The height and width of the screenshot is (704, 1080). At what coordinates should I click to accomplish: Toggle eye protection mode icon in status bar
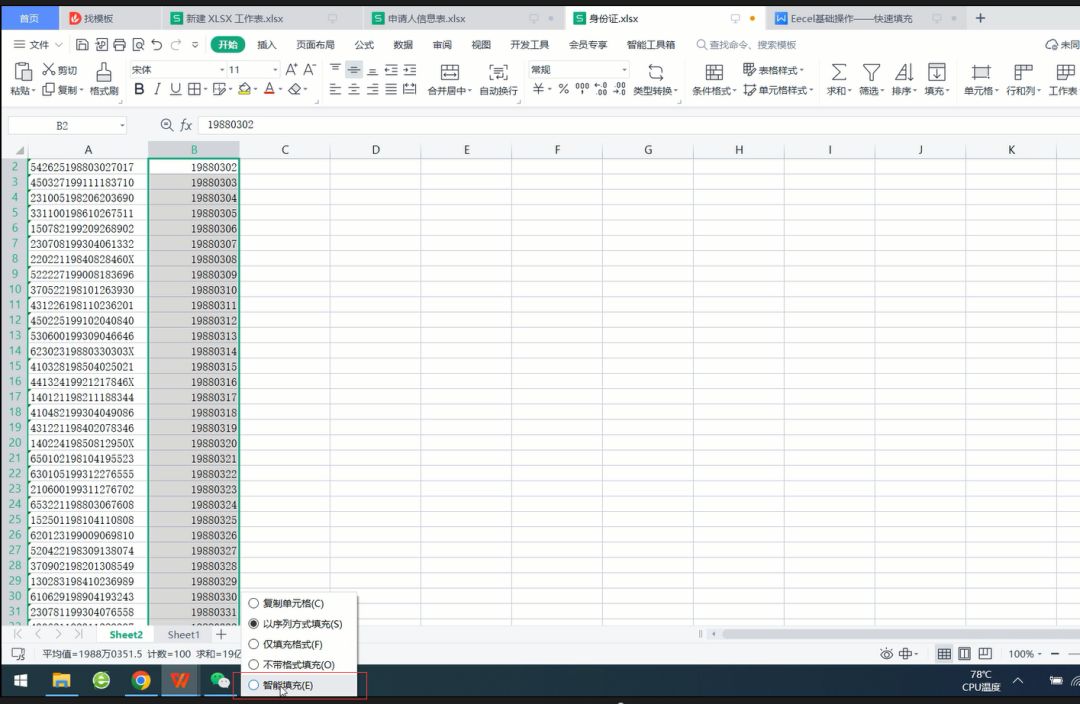click(886, 653)
